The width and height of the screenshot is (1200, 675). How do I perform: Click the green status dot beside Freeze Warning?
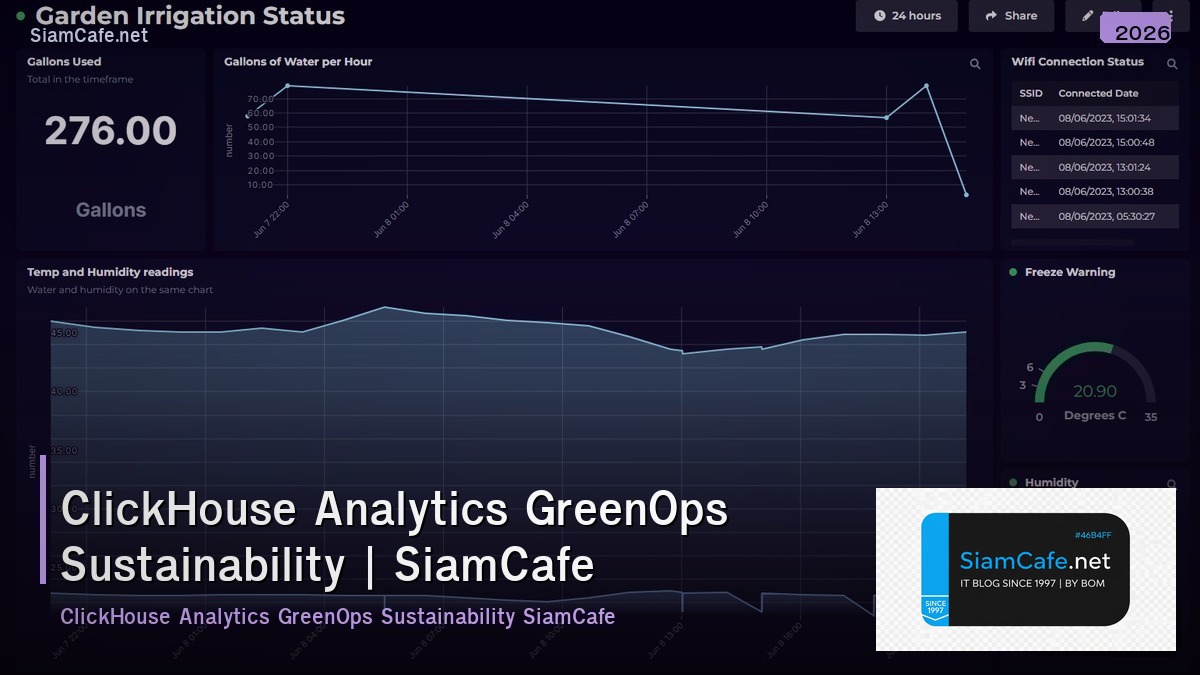1014,272
